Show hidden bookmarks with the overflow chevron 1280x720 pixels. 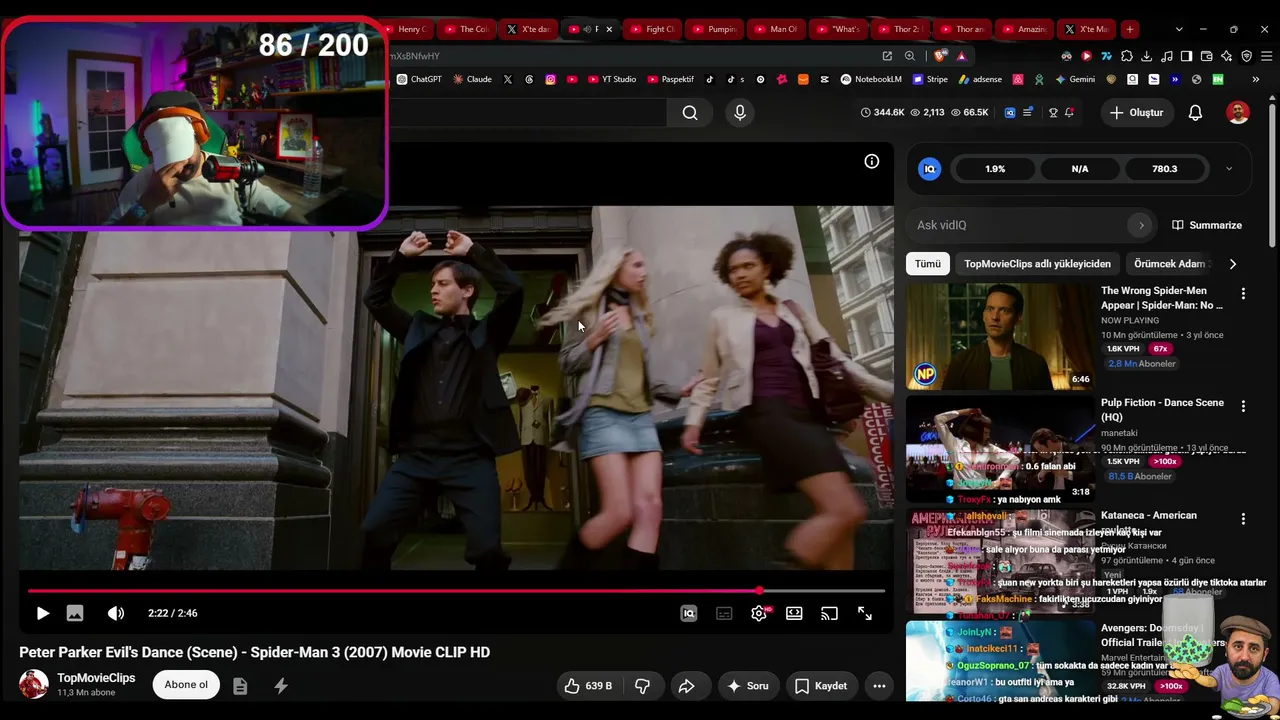click(1257, 79)
